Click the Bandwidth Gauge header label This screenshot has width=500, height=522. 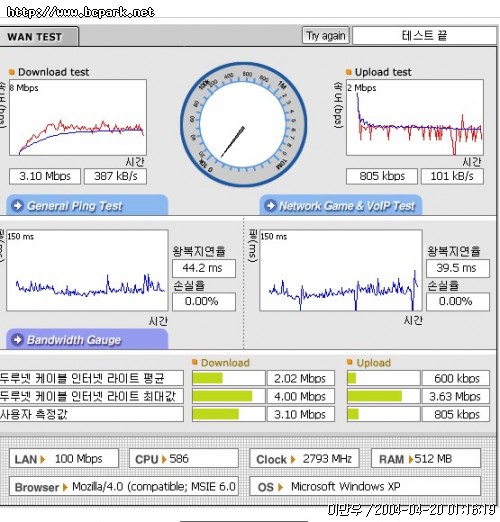(x=74, y=340)
